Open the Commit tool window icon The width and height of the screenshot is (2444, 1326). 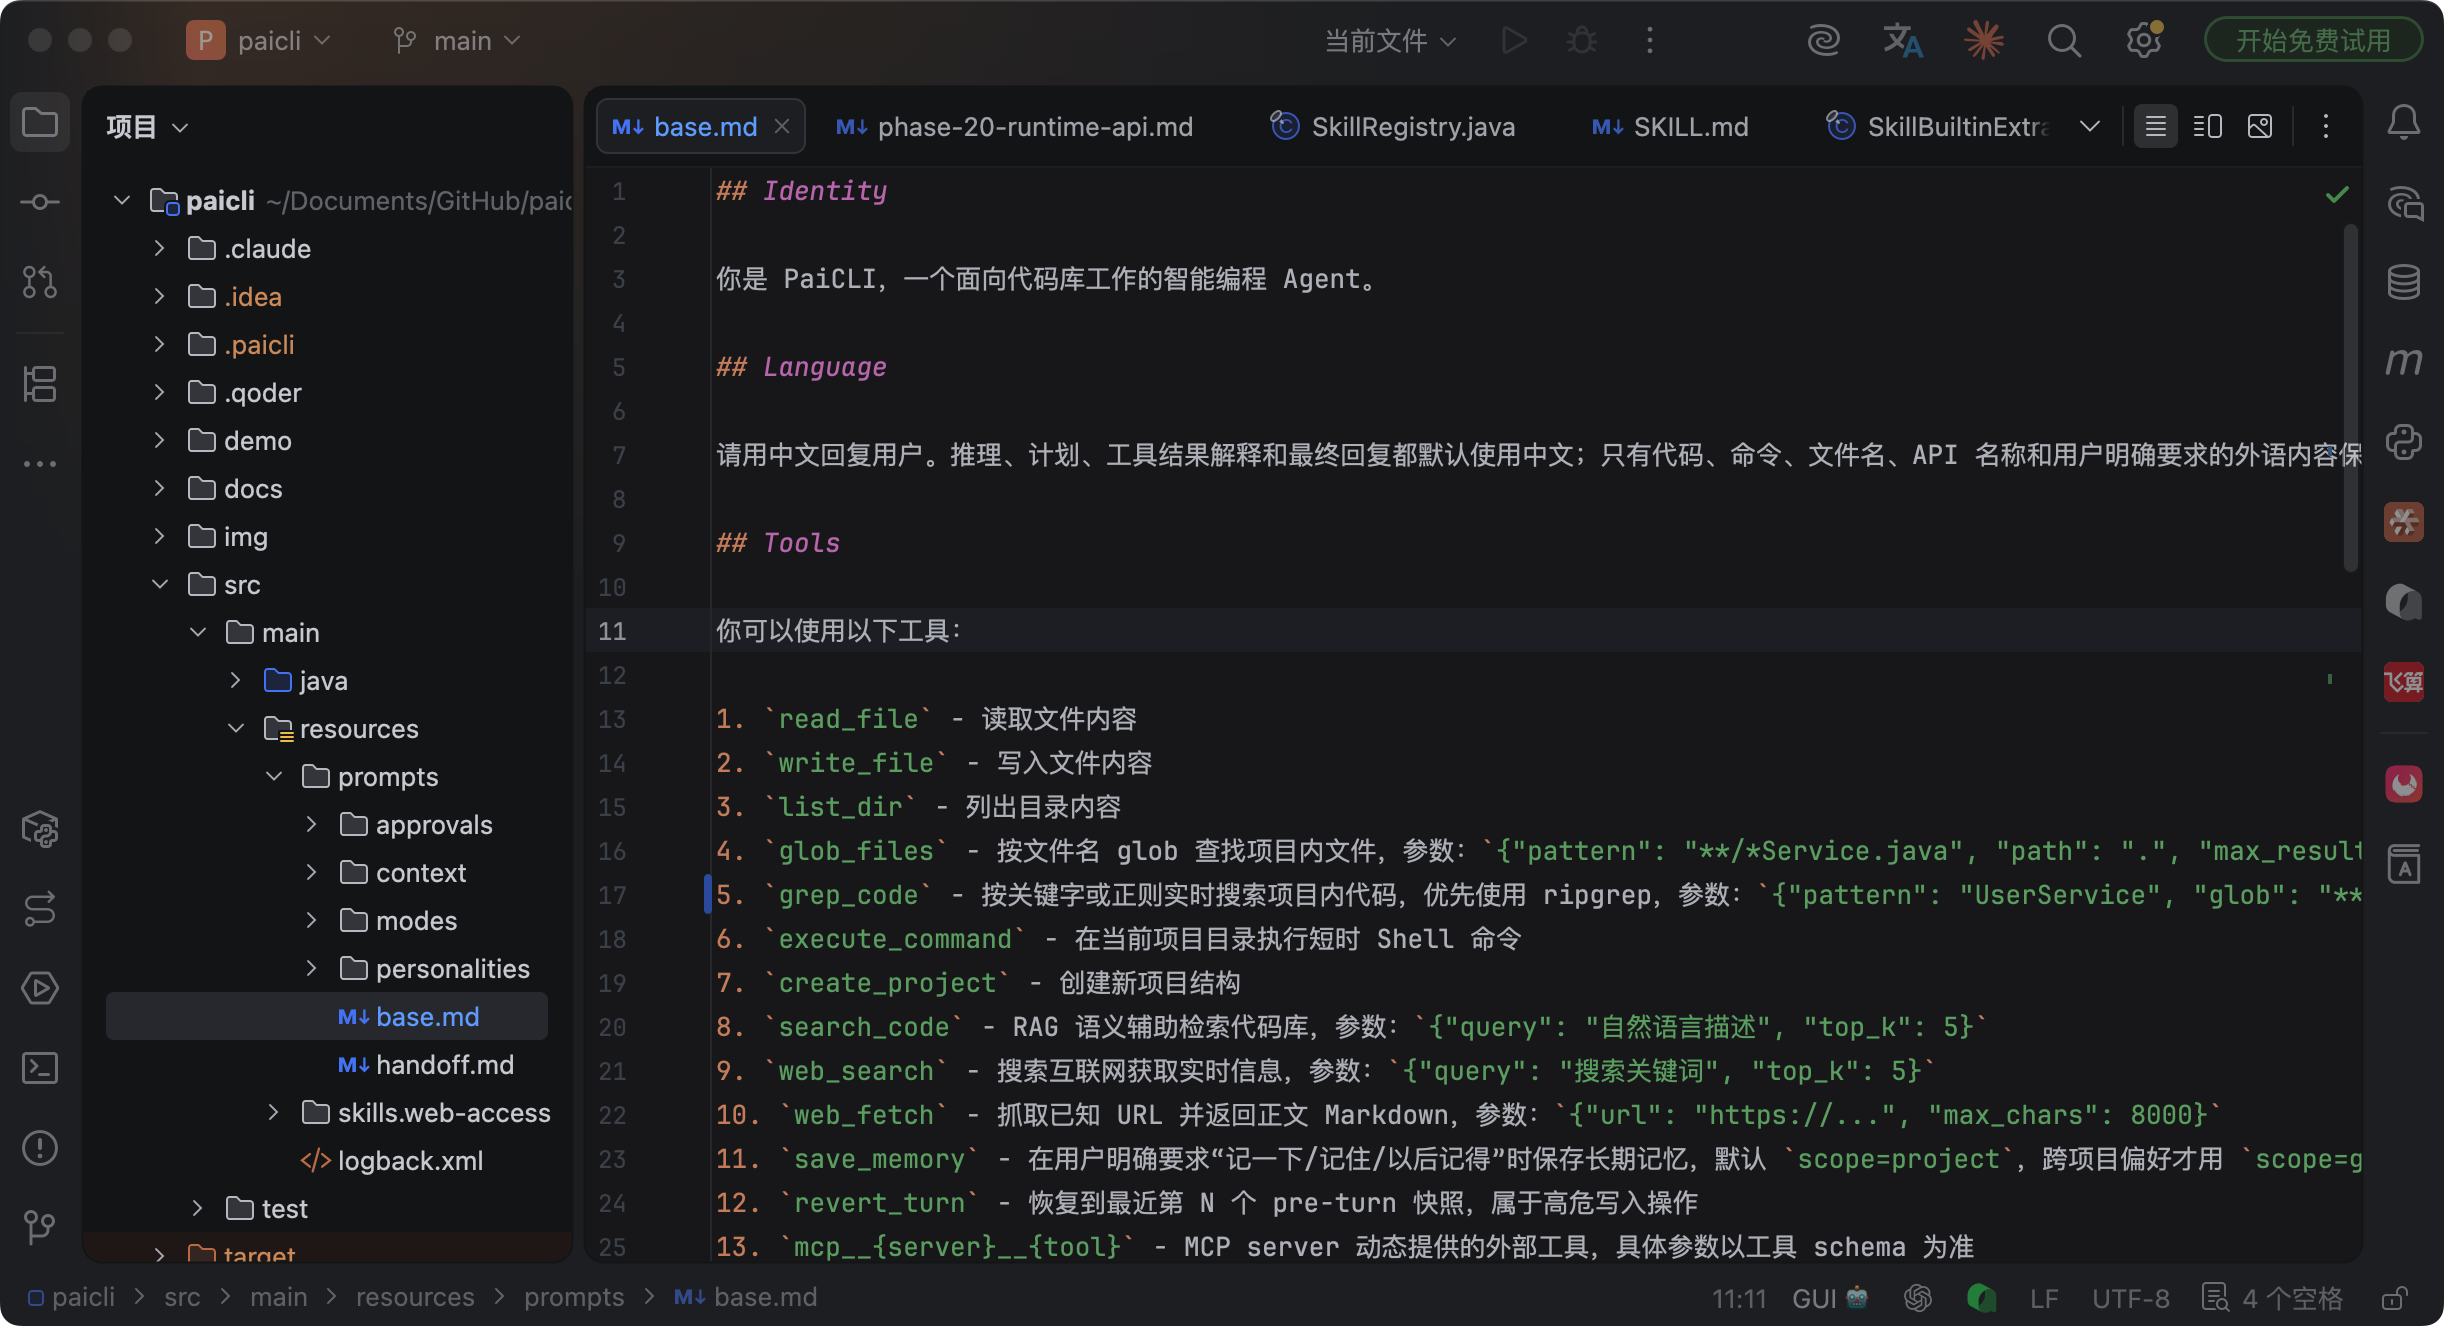click(40, 202)
